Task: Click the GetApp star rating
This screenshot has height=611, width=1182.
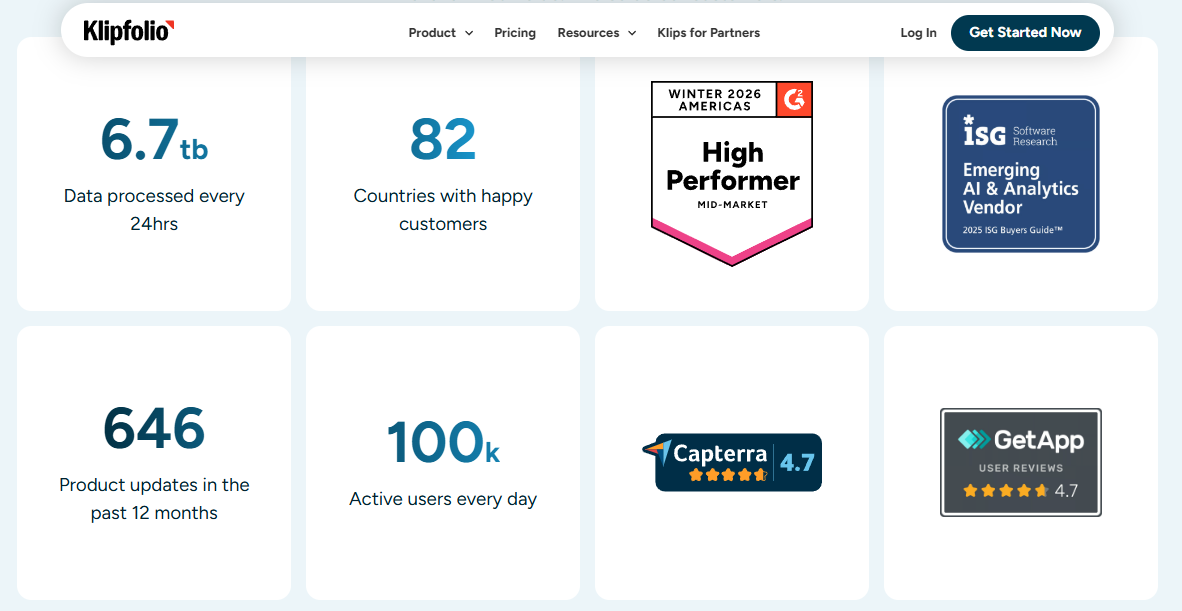Action: point(1006,491)
